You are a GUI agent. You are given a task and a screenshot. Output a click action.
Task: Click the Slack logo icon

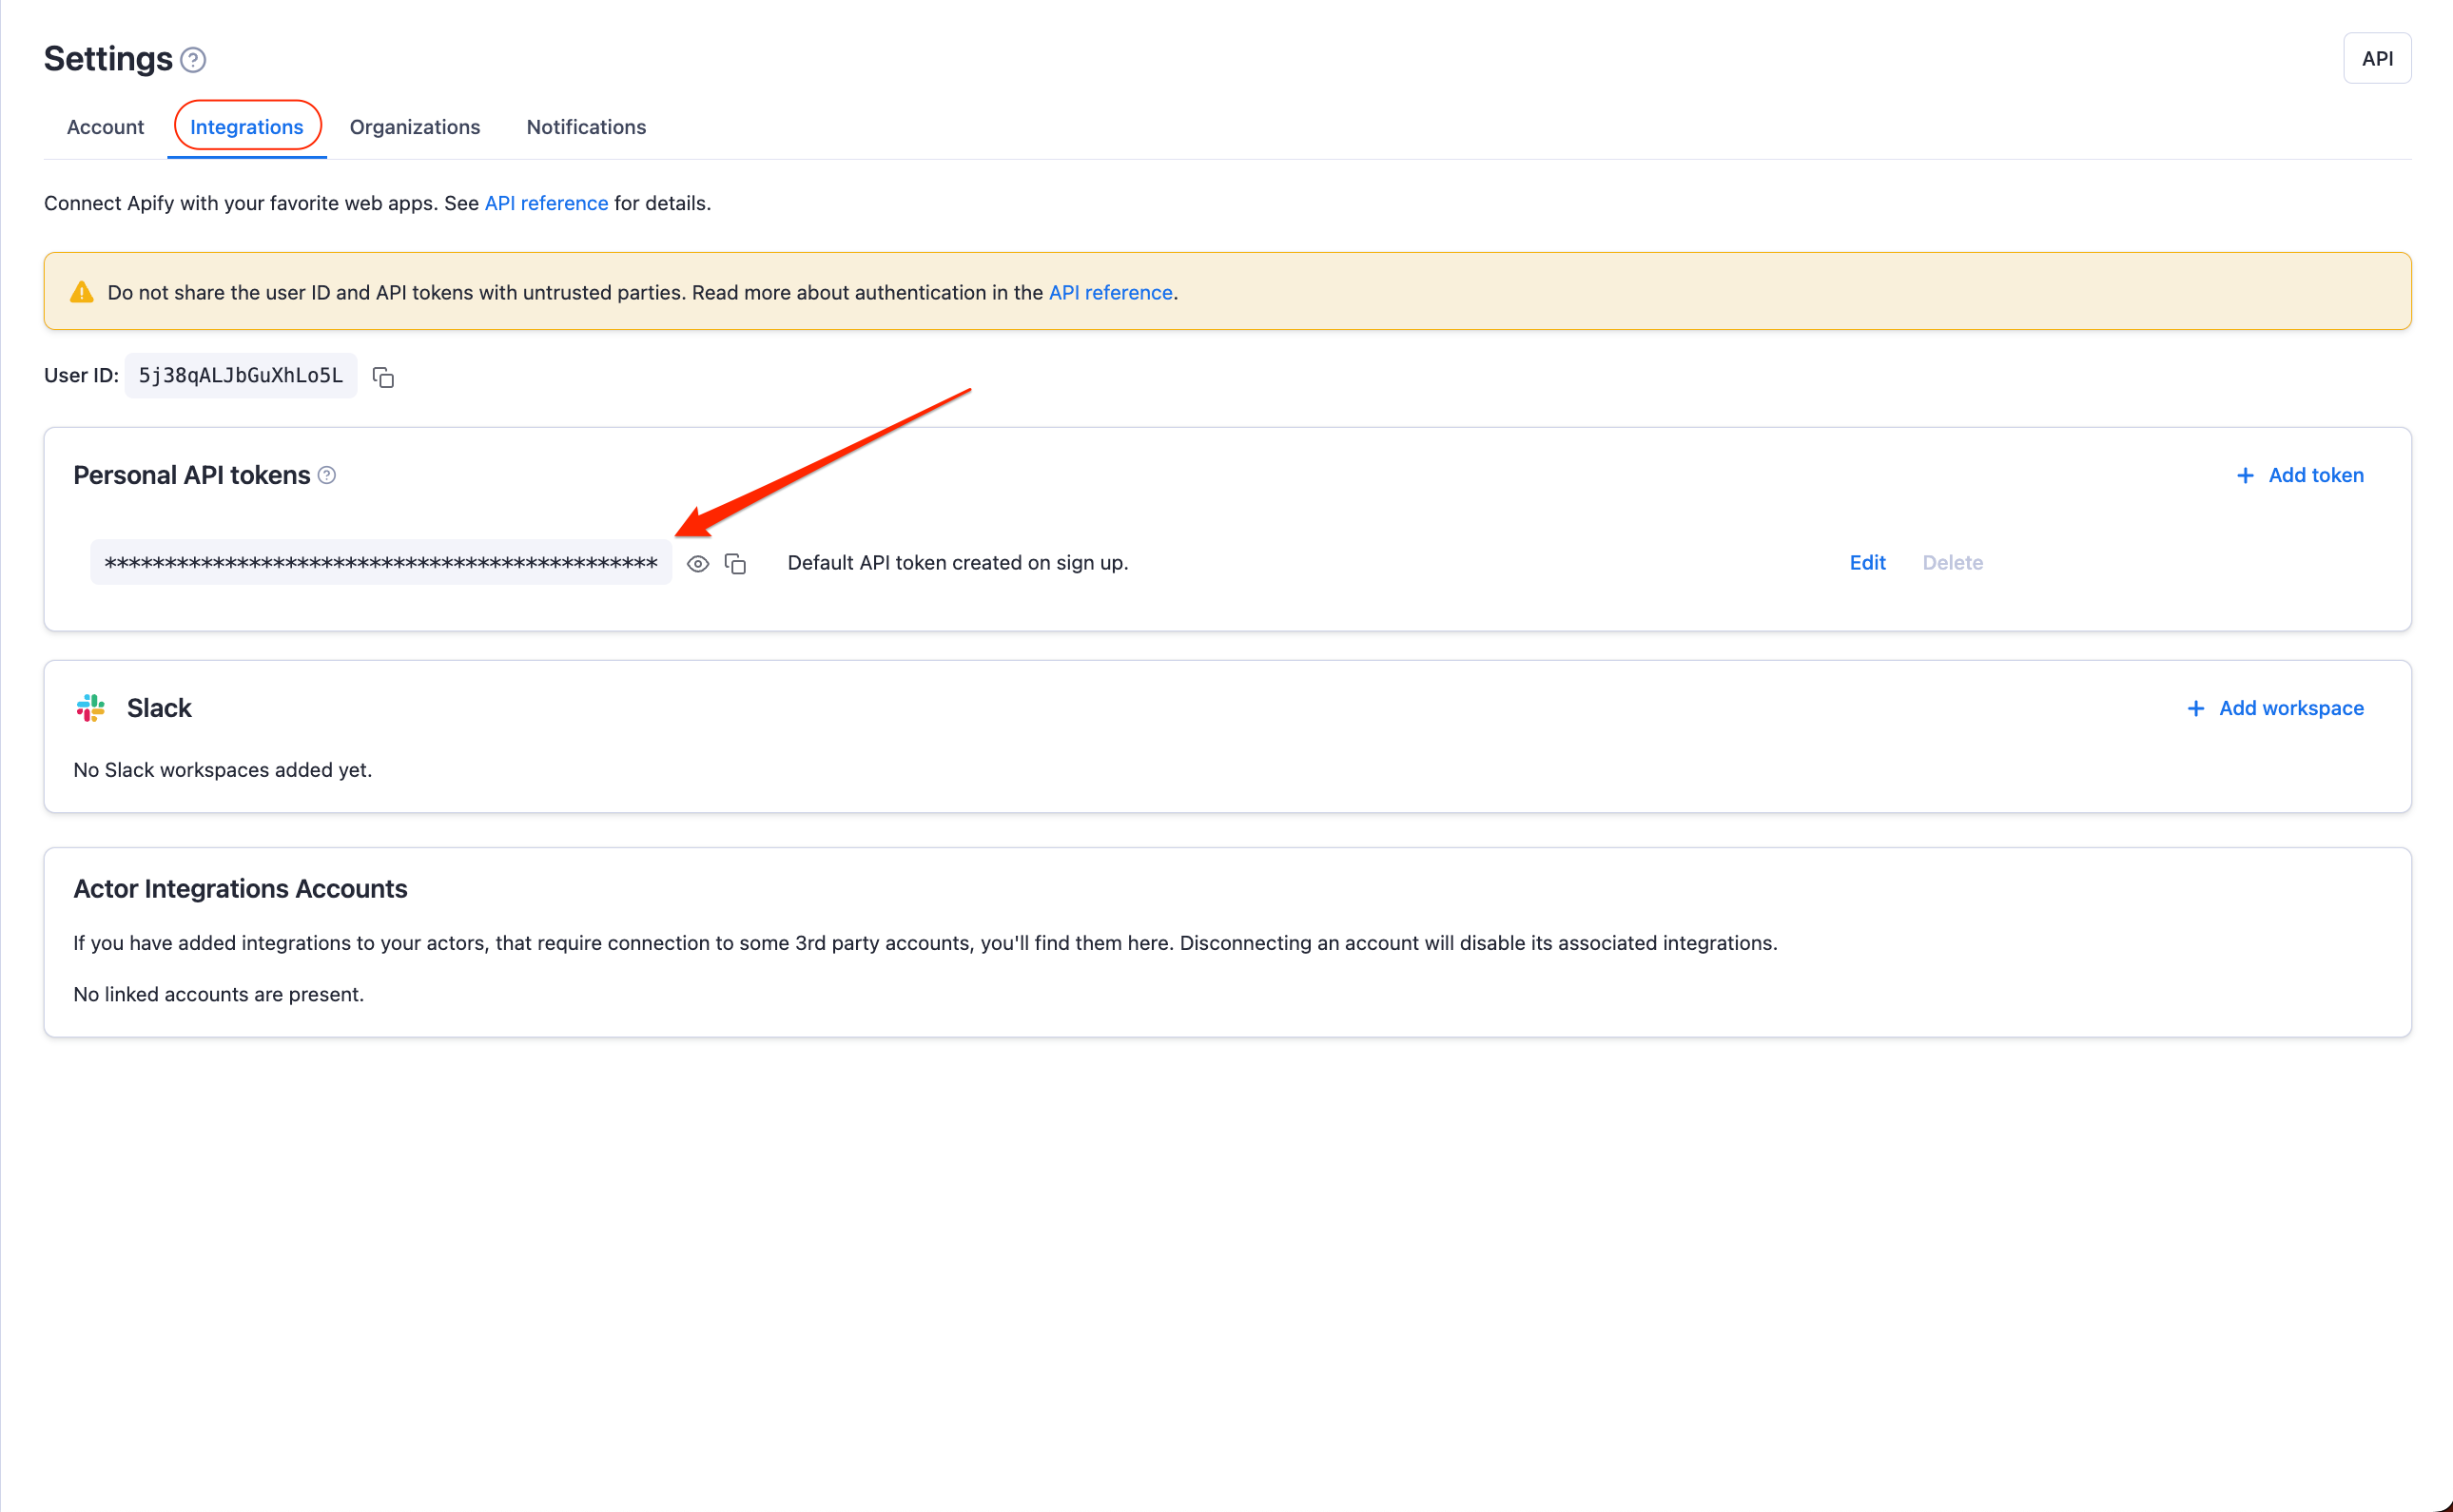pos(90,708)
